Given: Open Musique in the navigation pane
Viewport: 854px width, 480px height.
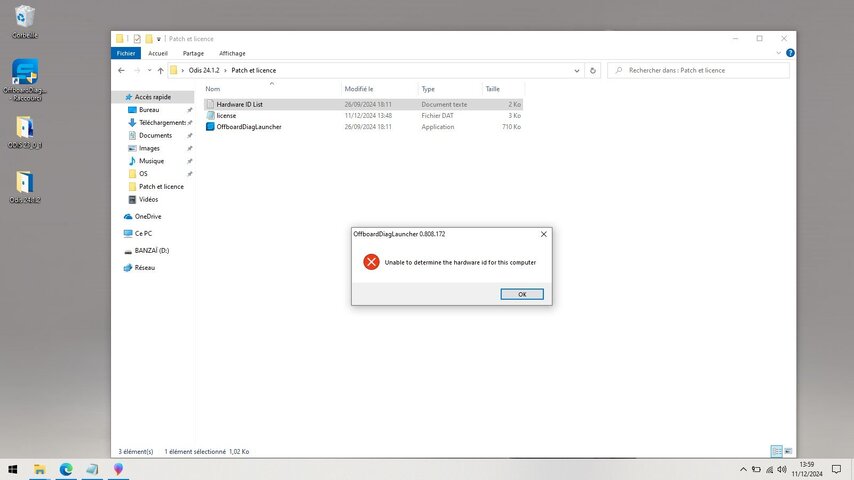Looking at the screenshot, I should point(151,161).
